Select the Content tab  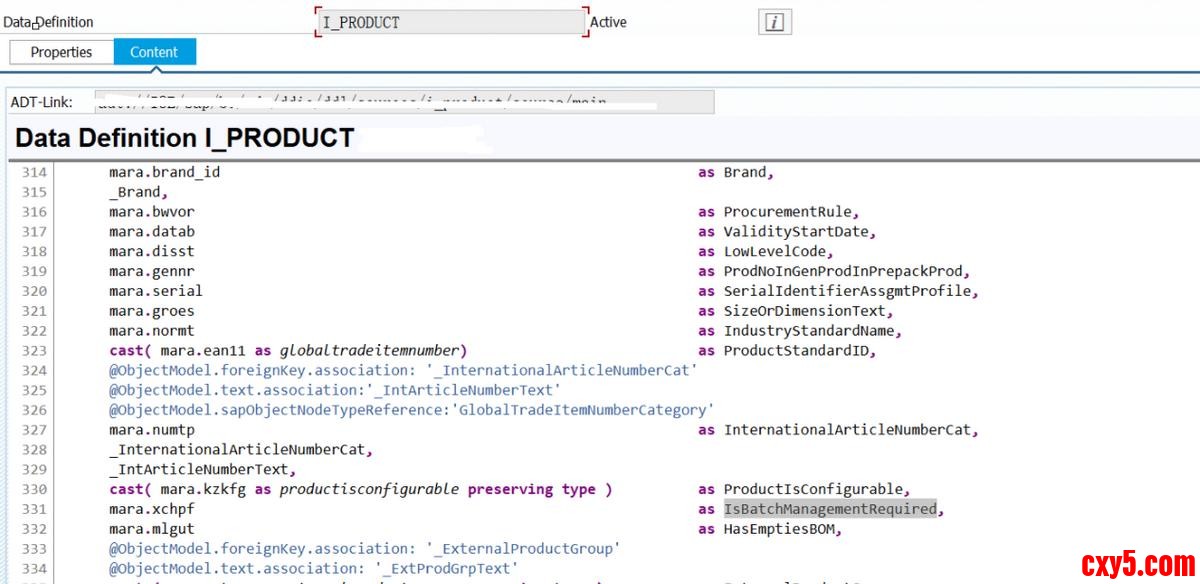[154, 52]
